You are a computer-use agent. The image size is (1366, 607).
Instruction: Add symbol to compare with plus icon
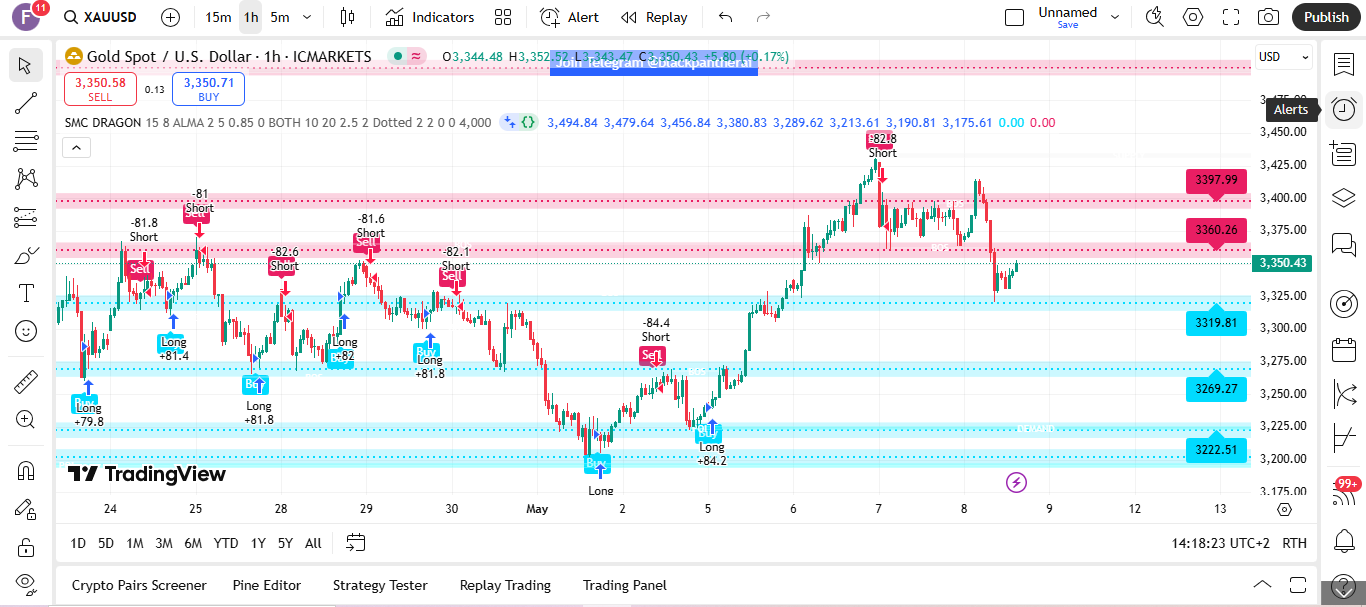pos(171,17)
